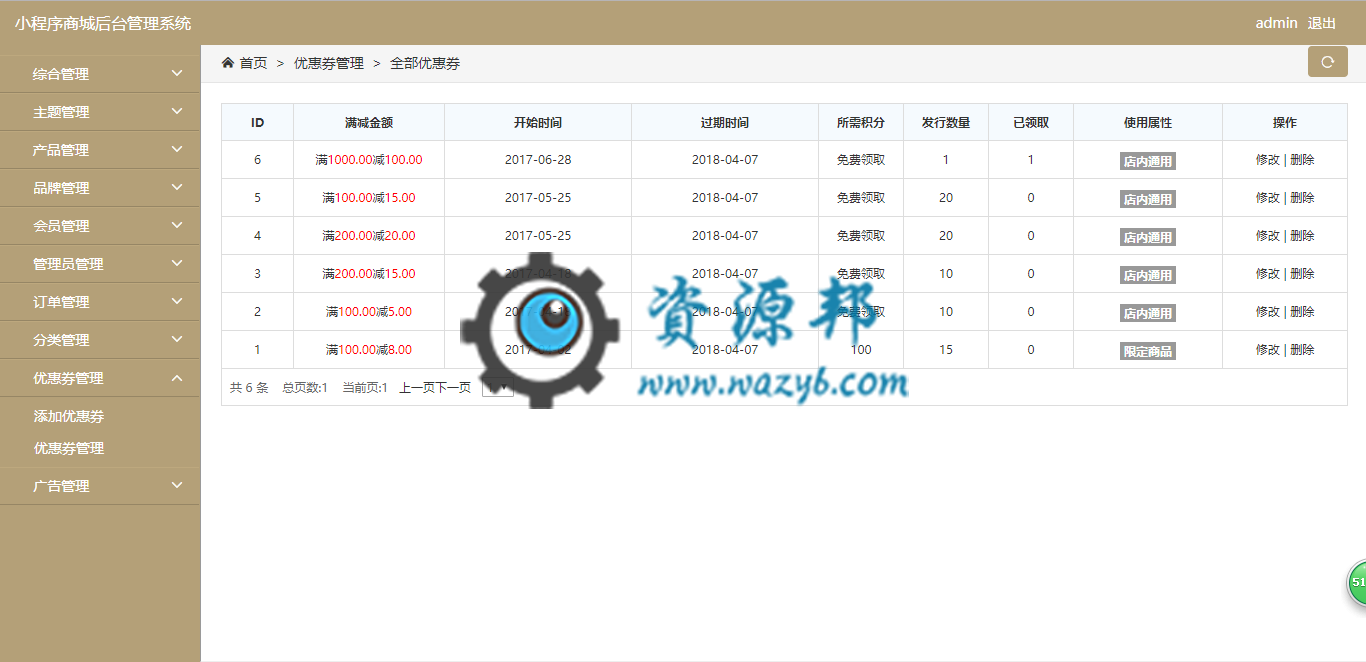This screenshot has height=662, width=1366.
Task: Click 全部优惠券 breadcrumb text
Action: click(425, 63)
